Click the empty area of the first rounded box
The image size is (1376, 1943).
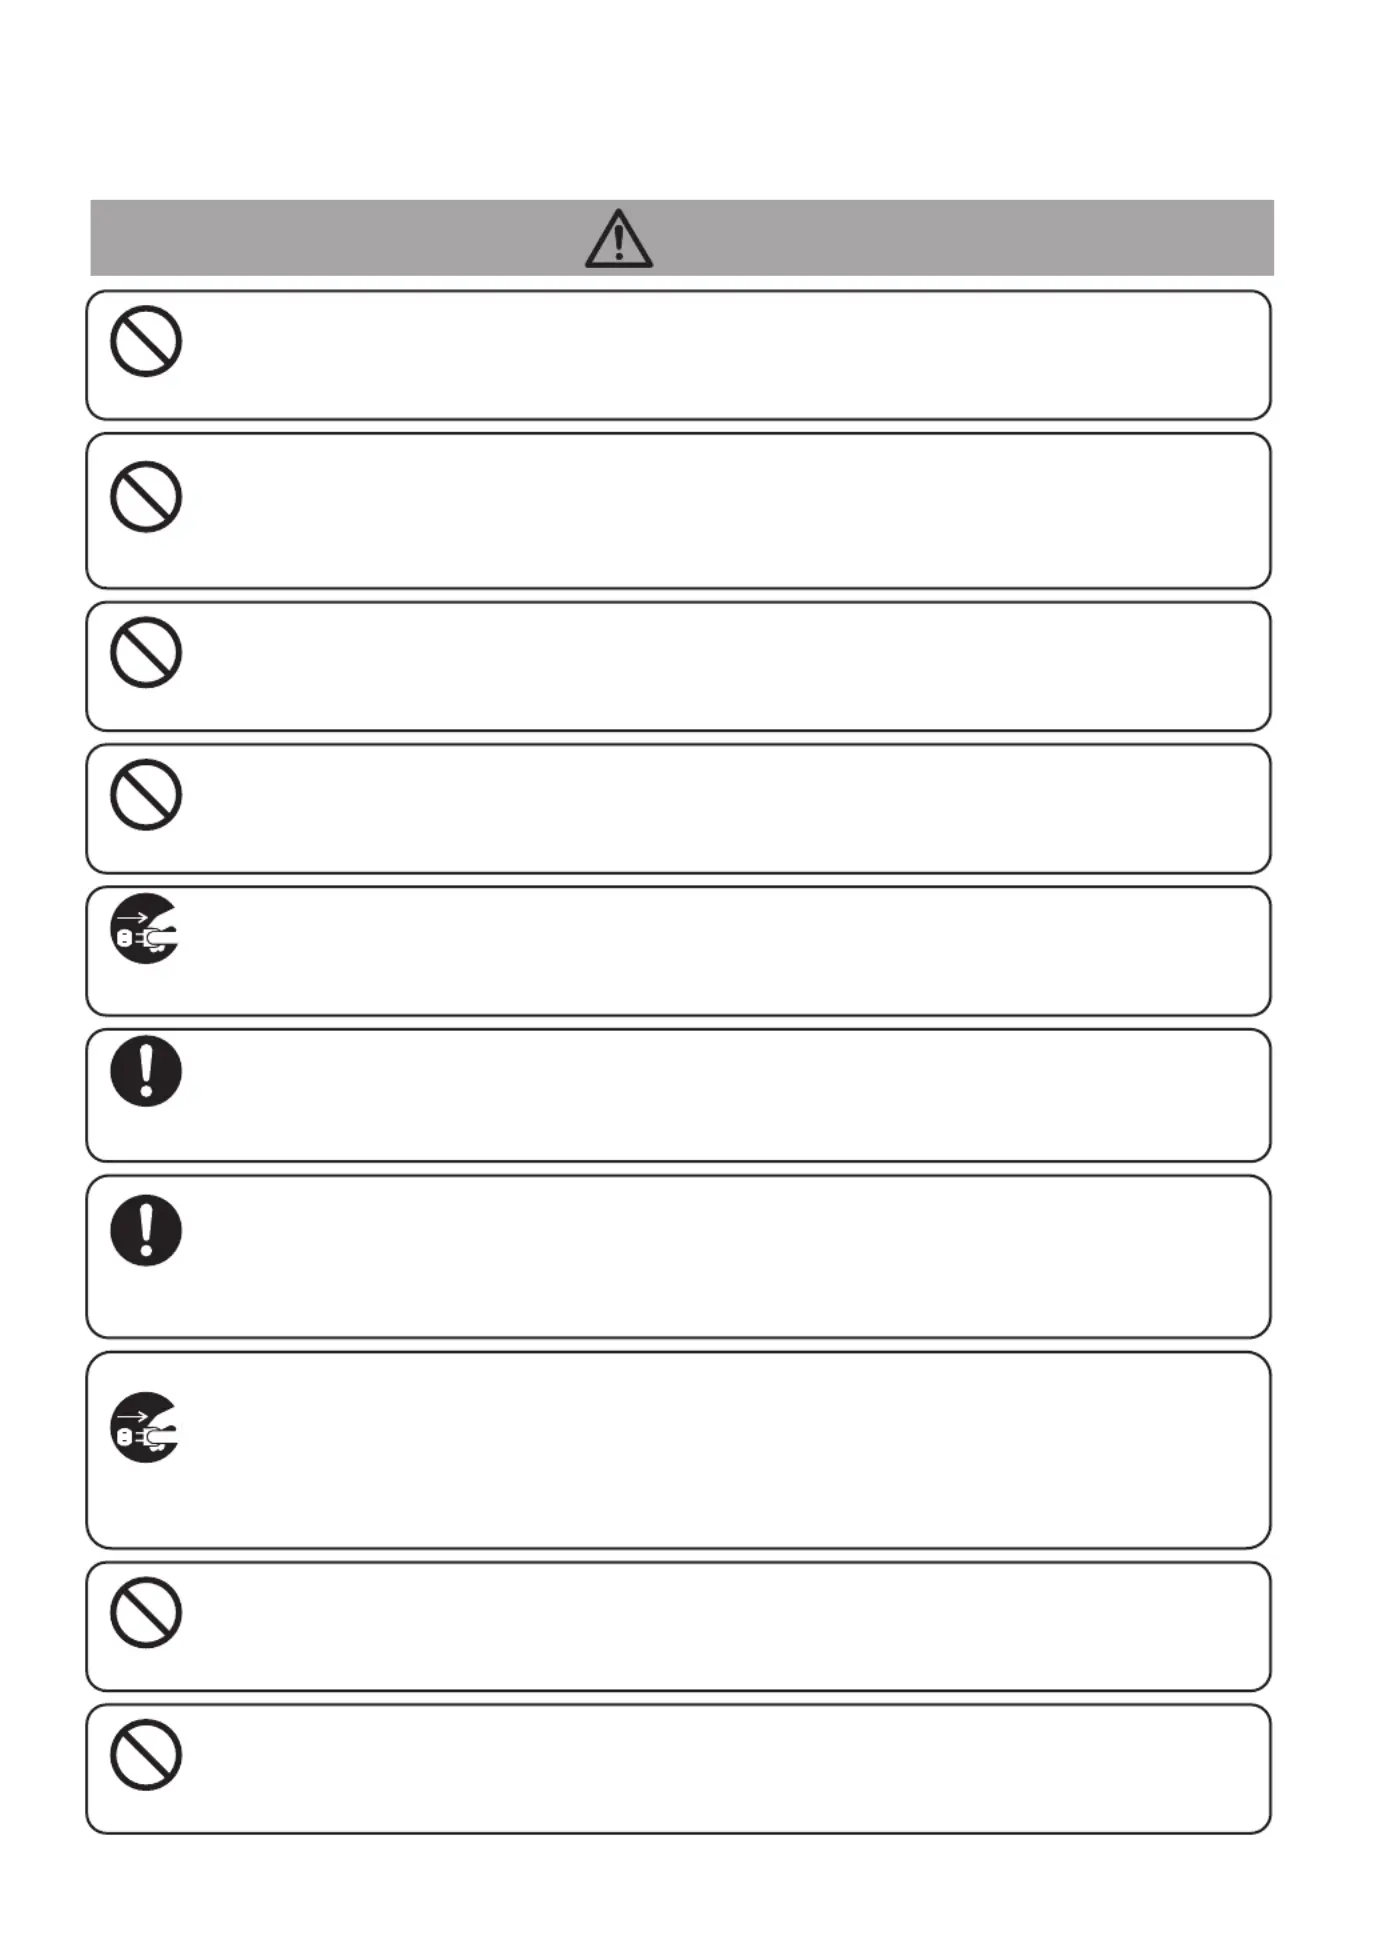click(720, 355)
